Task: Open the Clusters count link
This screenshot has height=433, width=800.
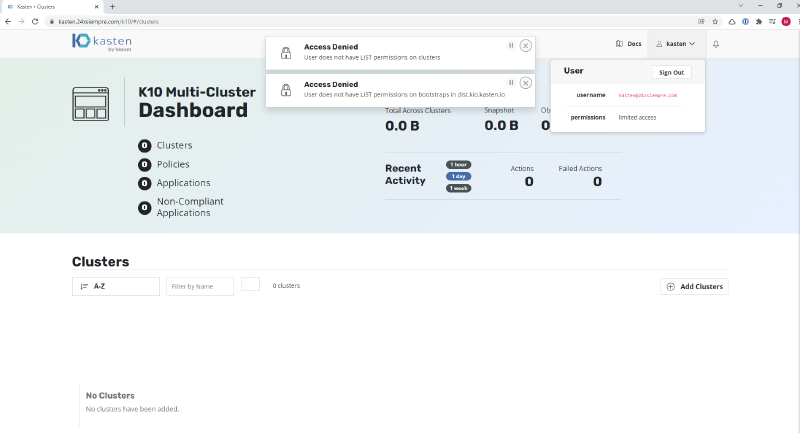Action: [165, 146]
